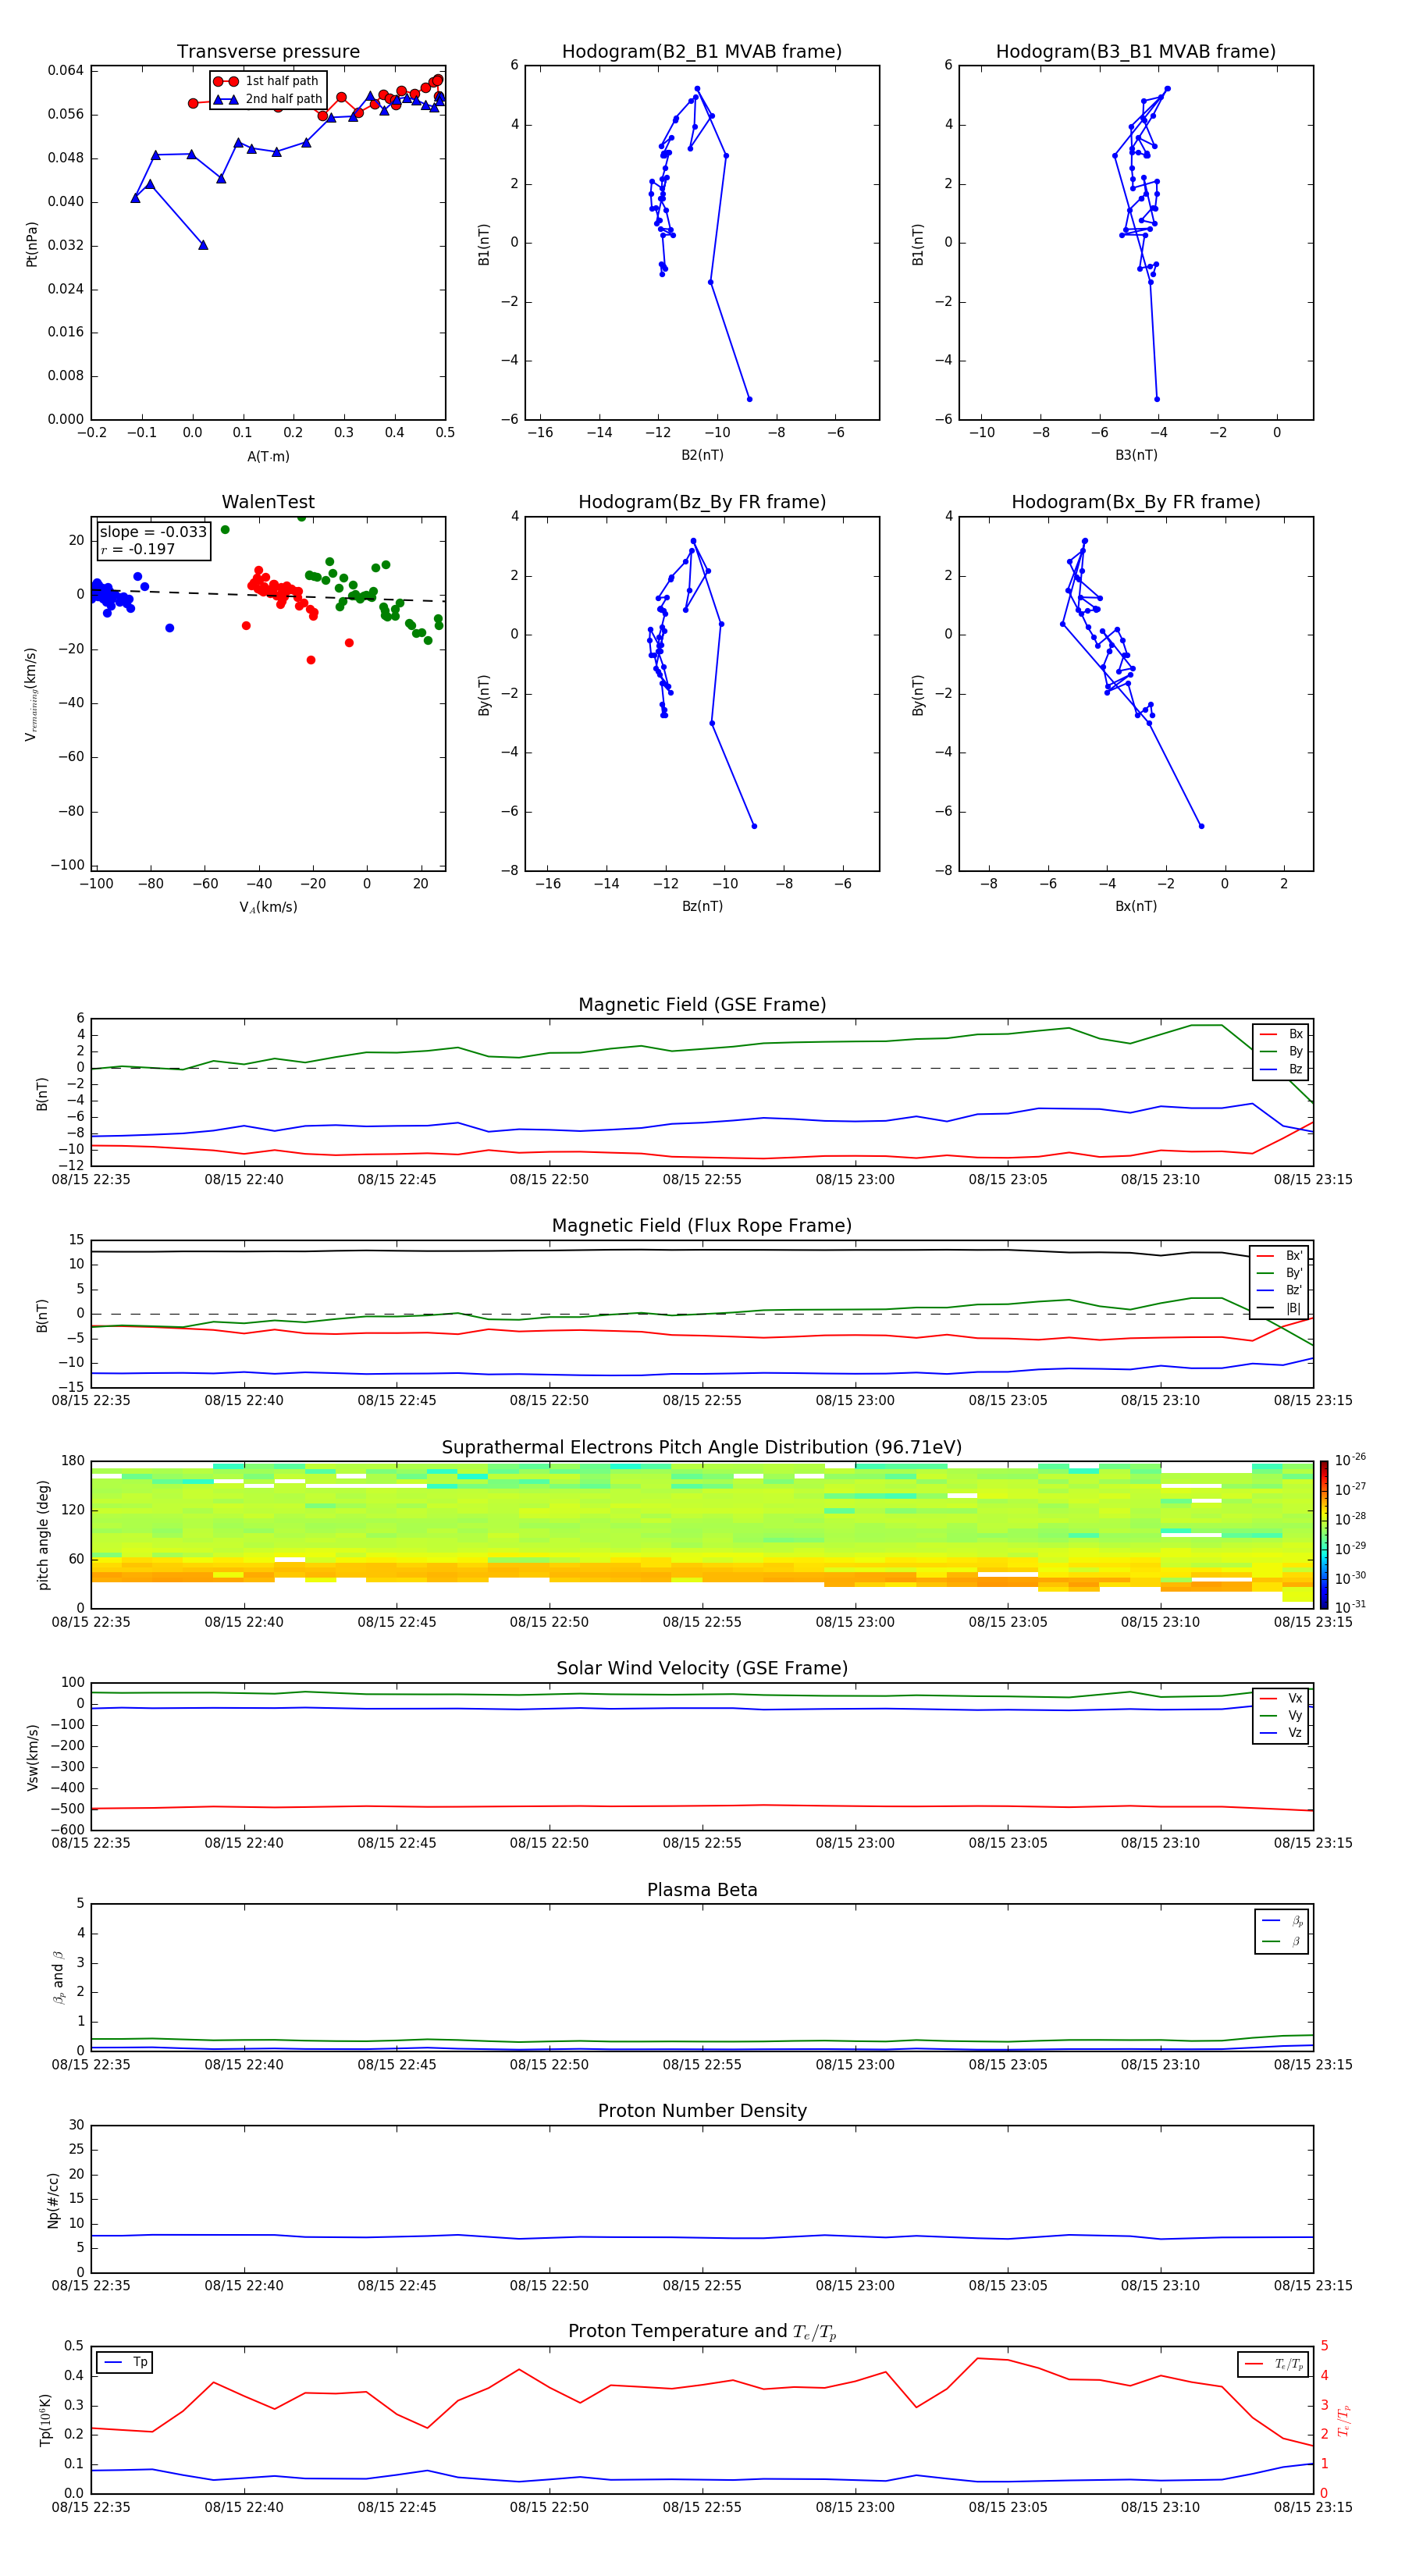This screenshot has width=1405, height=2576.
Task: Click the 'Vsw(km/s)' y-axis label
Action: click(x=33, y=1757)
